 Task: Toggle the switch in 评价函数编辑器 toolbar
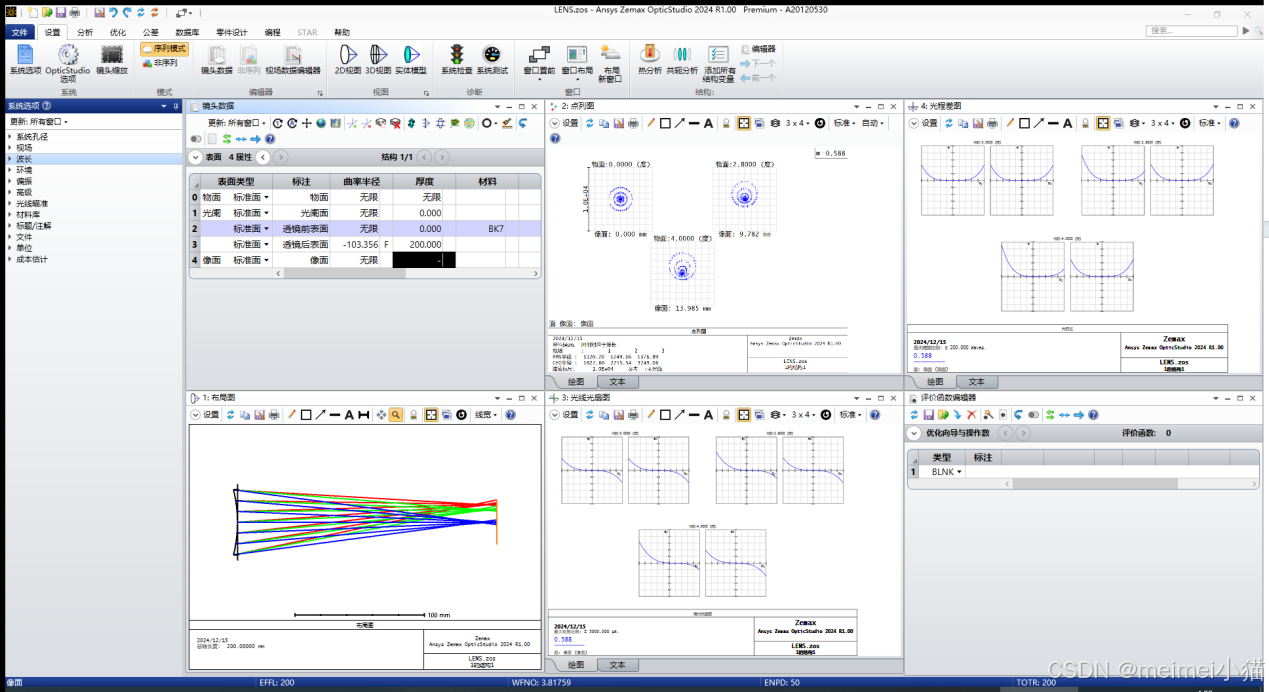coord(1033,414)
